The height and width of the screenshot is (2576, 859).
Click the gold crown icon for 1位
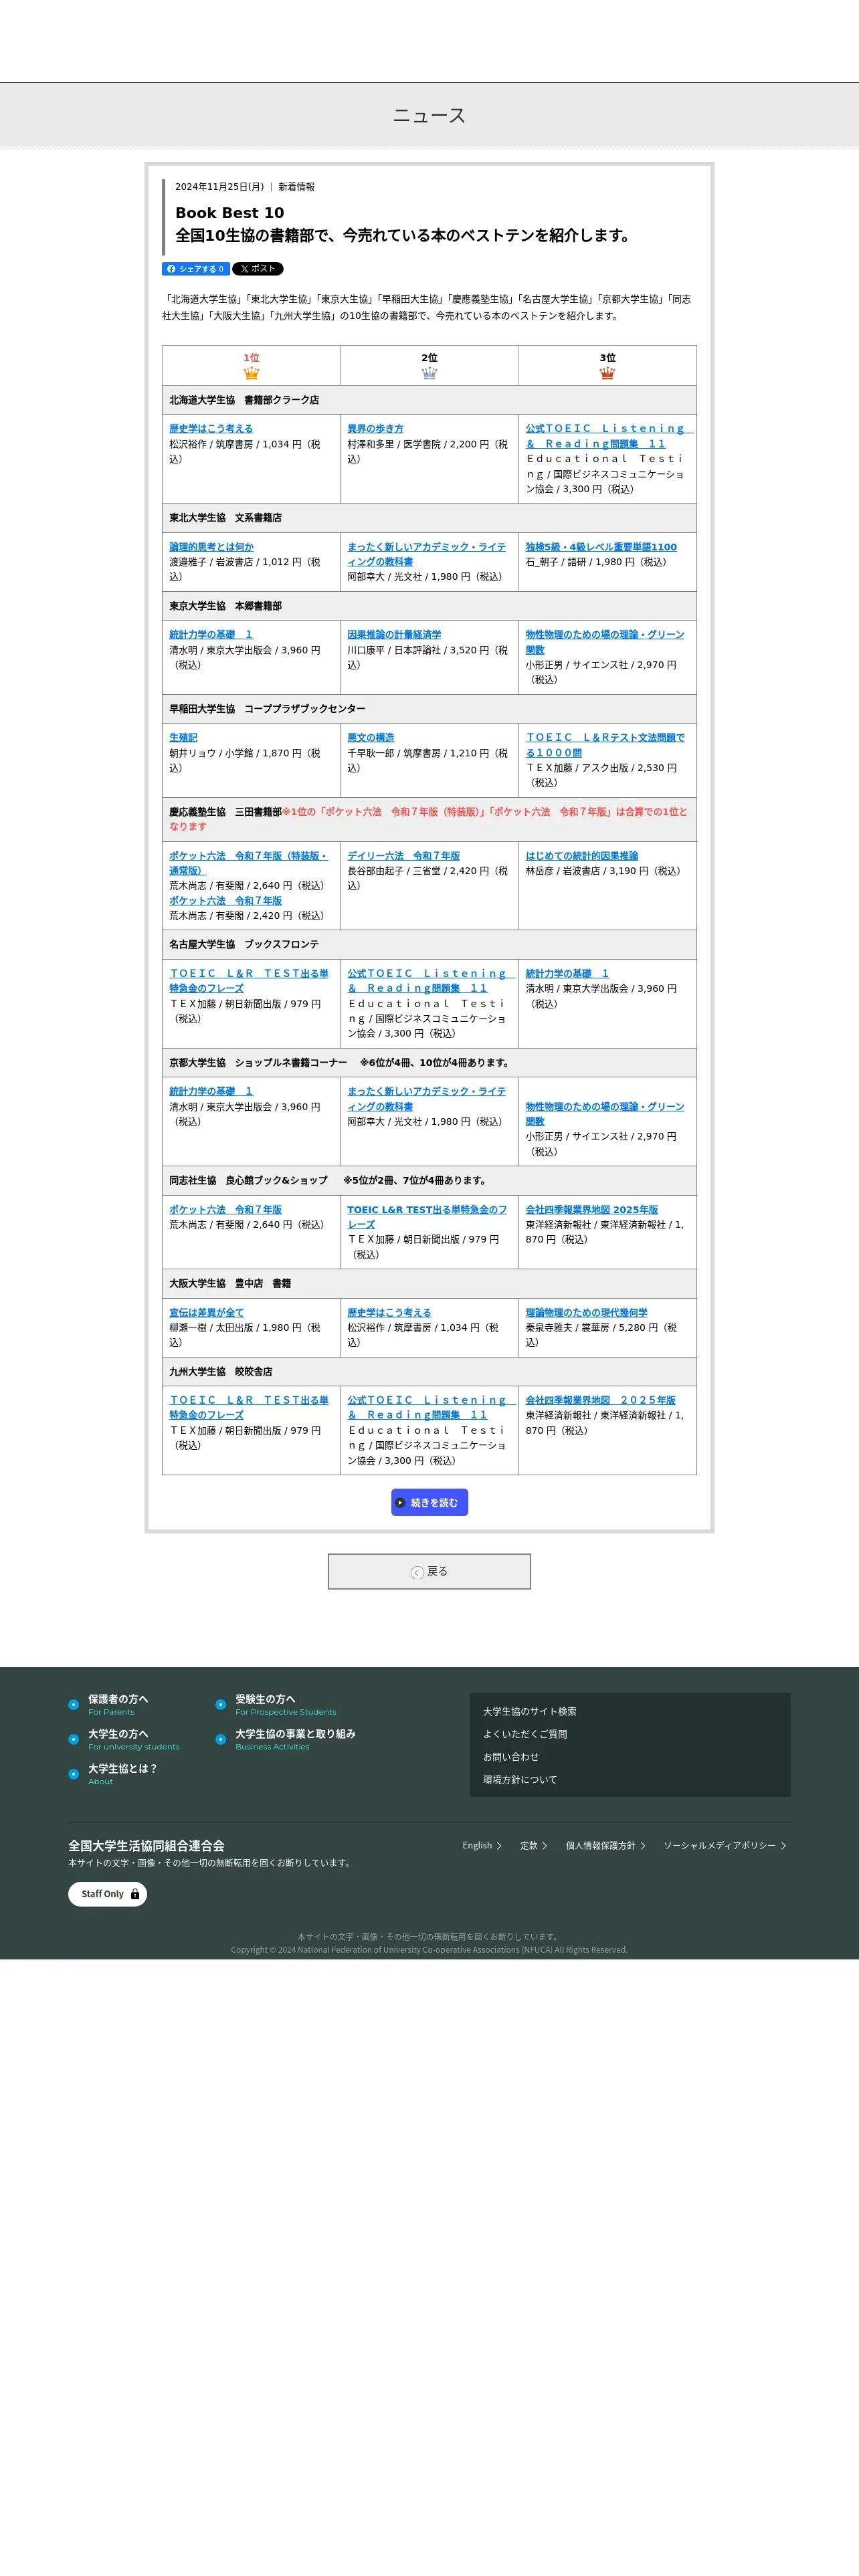[x=251, y=373]
